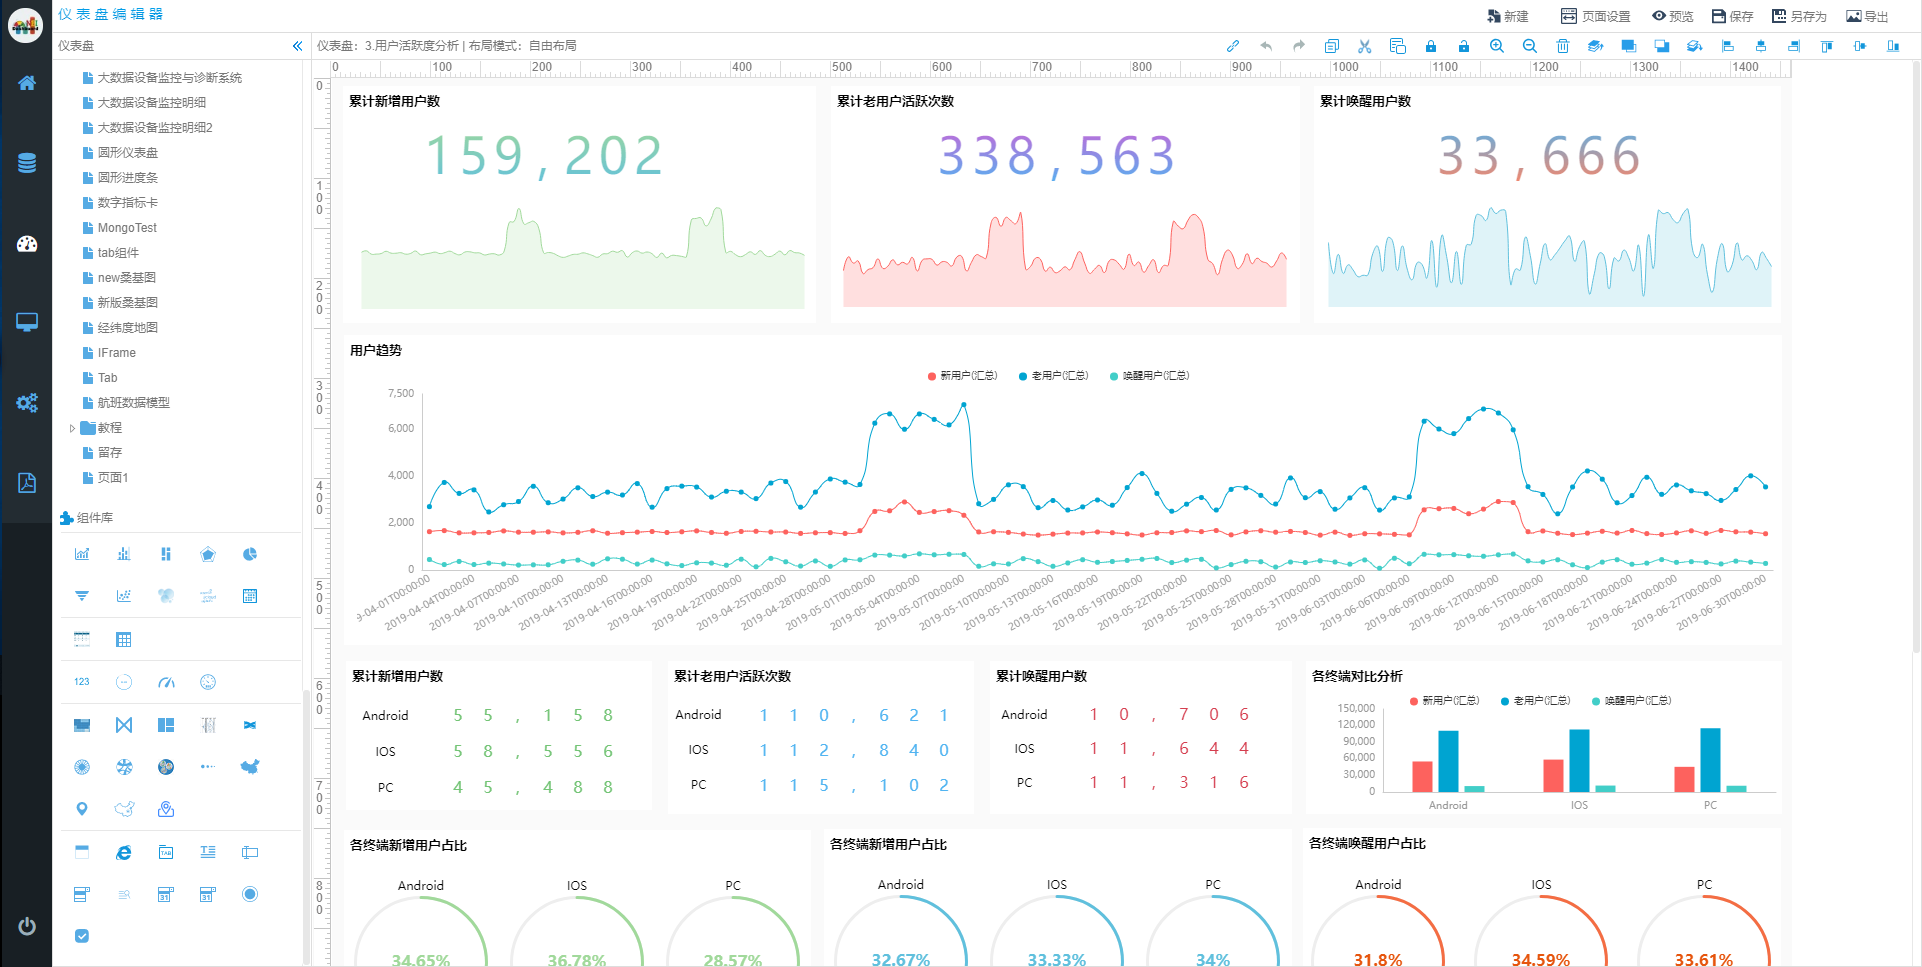Screen dimensions: 1922x967
Task: Zoom out of the dashboard canvas
Action: (1530, 46)
